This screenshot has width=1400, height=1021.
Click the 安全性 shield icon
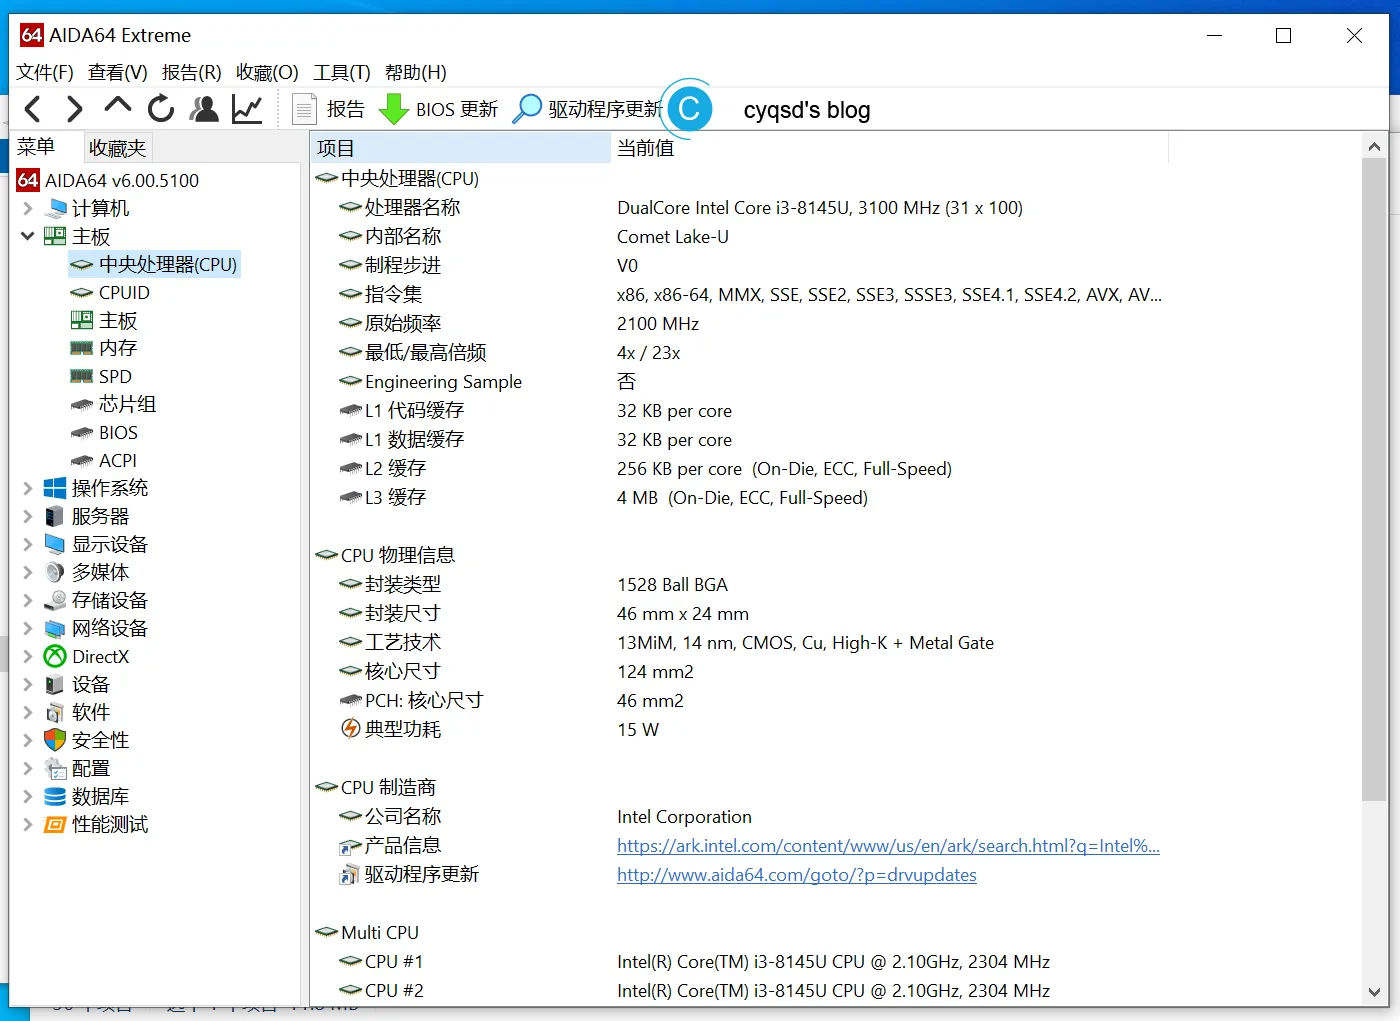(55, 740)
